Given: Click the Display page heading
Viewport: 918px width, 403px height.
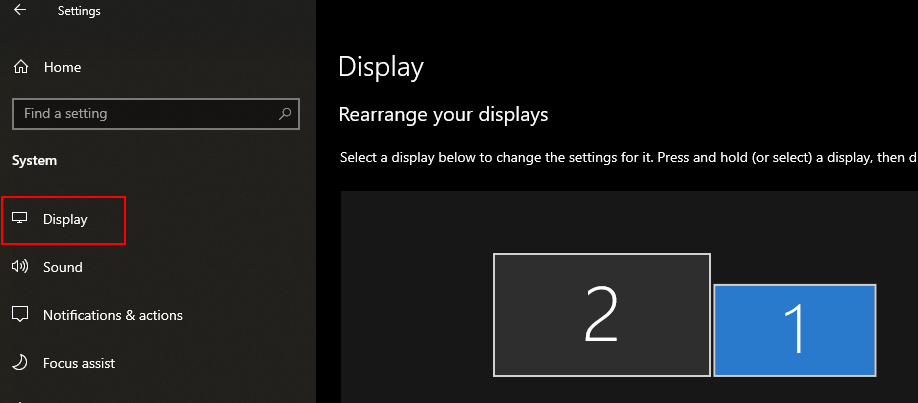Looking at the screenshot, I should [381, 67].
